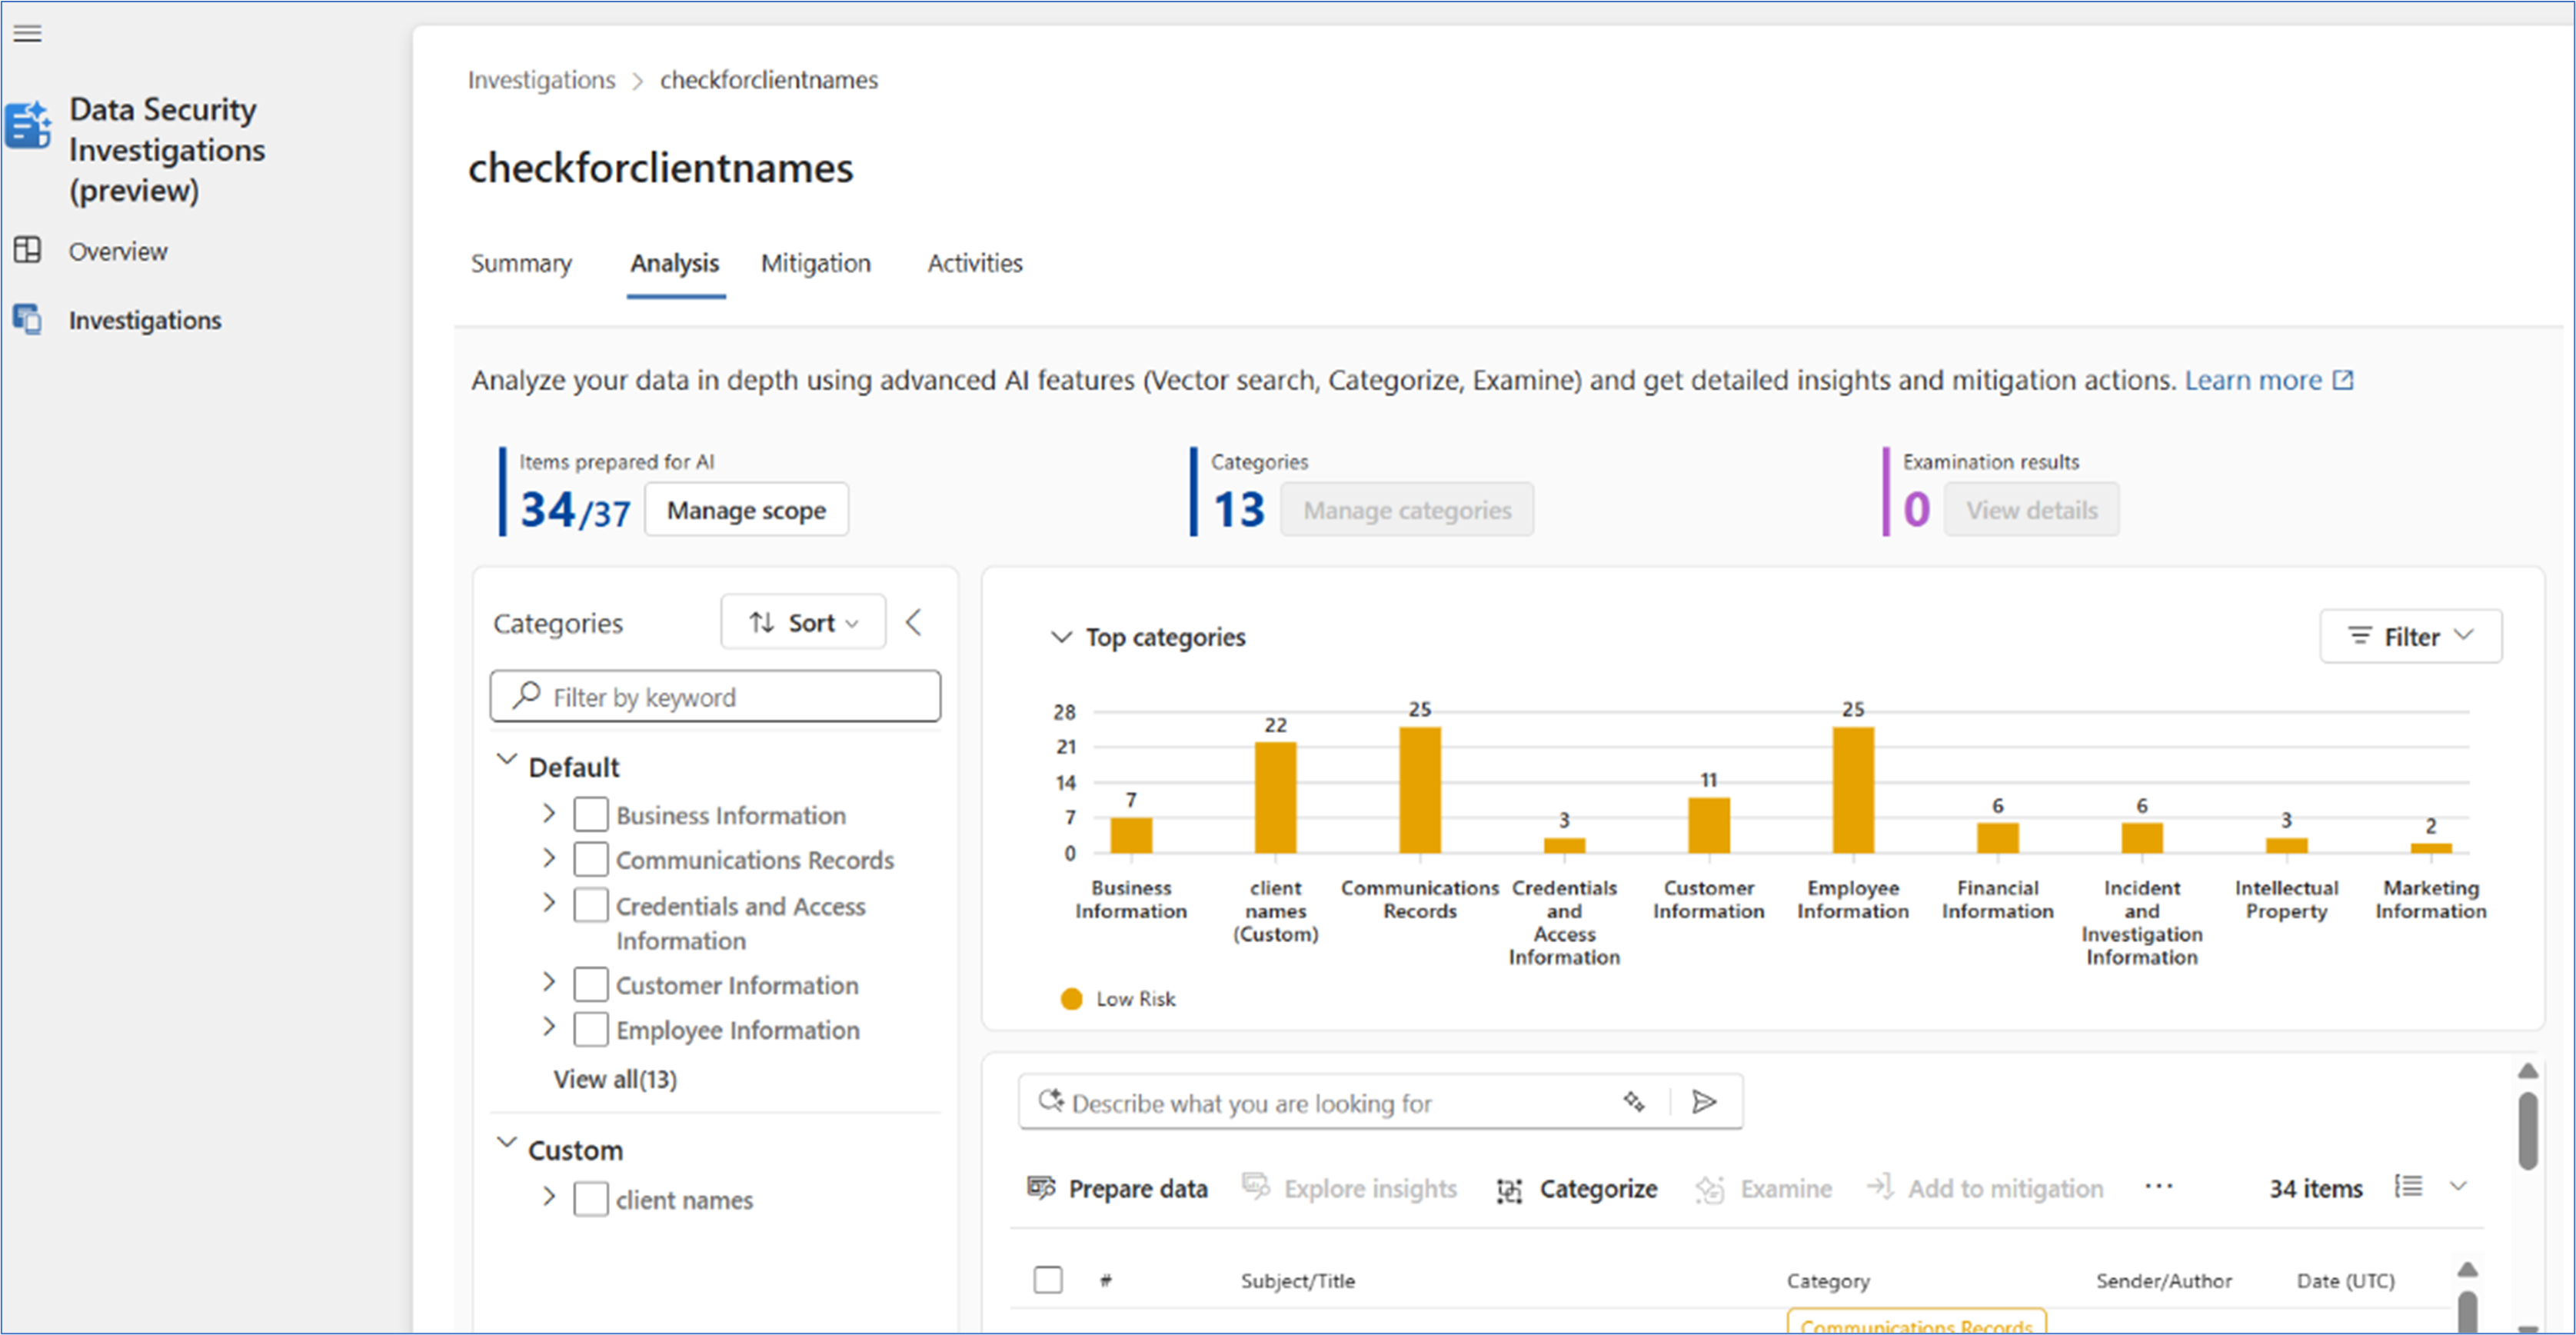
Task: Tick the select-all checkbox in table header
Action: click(1047, 1280)
